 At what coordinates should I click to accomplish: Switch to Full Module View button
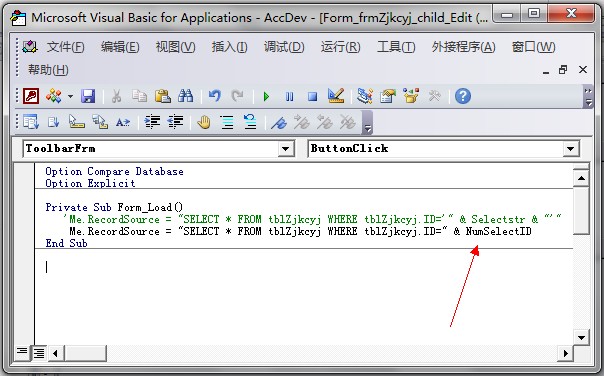39,352
